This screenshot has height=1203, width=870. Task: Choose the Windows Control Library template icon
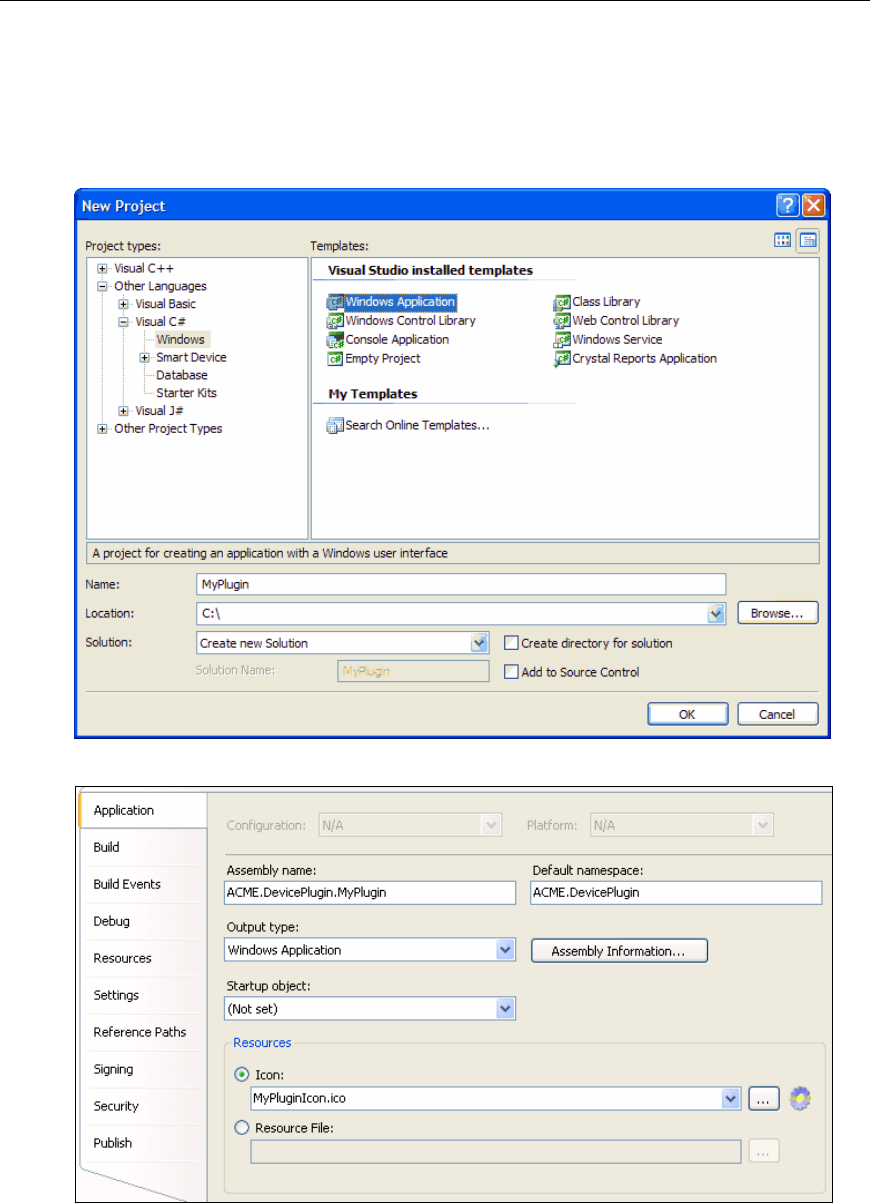point(335,321)
